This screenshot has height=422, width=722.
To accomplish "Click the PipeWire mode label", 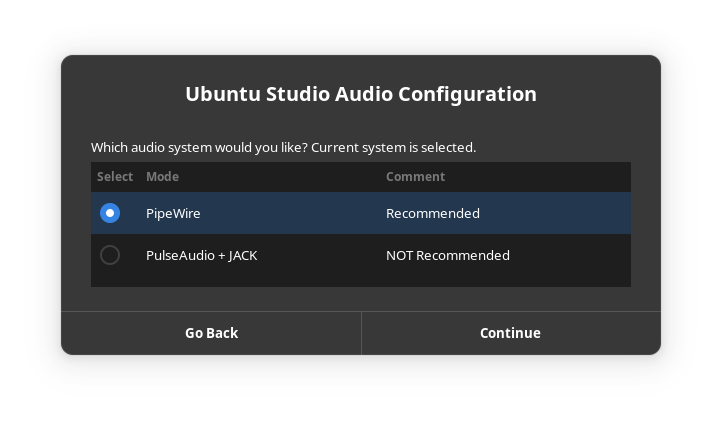I will pos(173,213).
